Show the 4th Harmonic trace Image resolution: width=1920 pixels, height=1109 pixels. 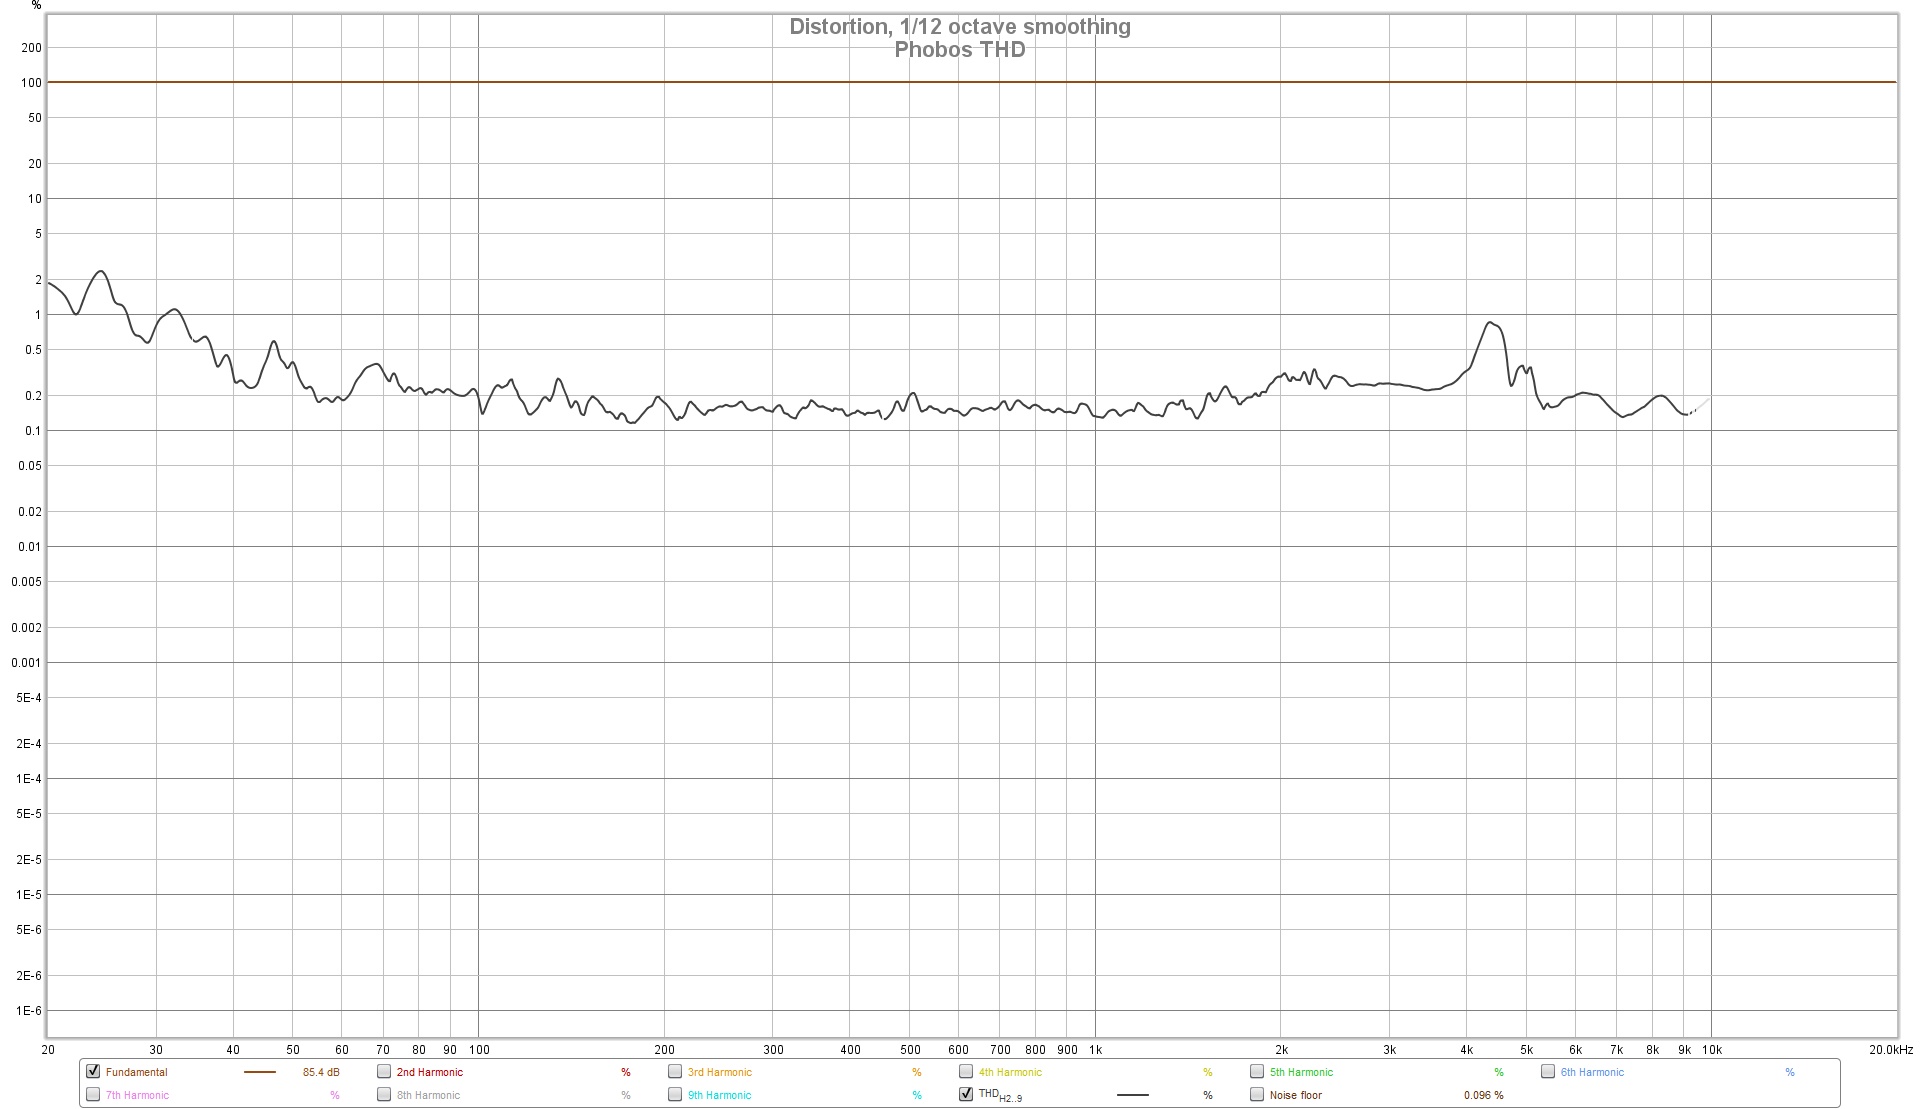(966, 1071)
